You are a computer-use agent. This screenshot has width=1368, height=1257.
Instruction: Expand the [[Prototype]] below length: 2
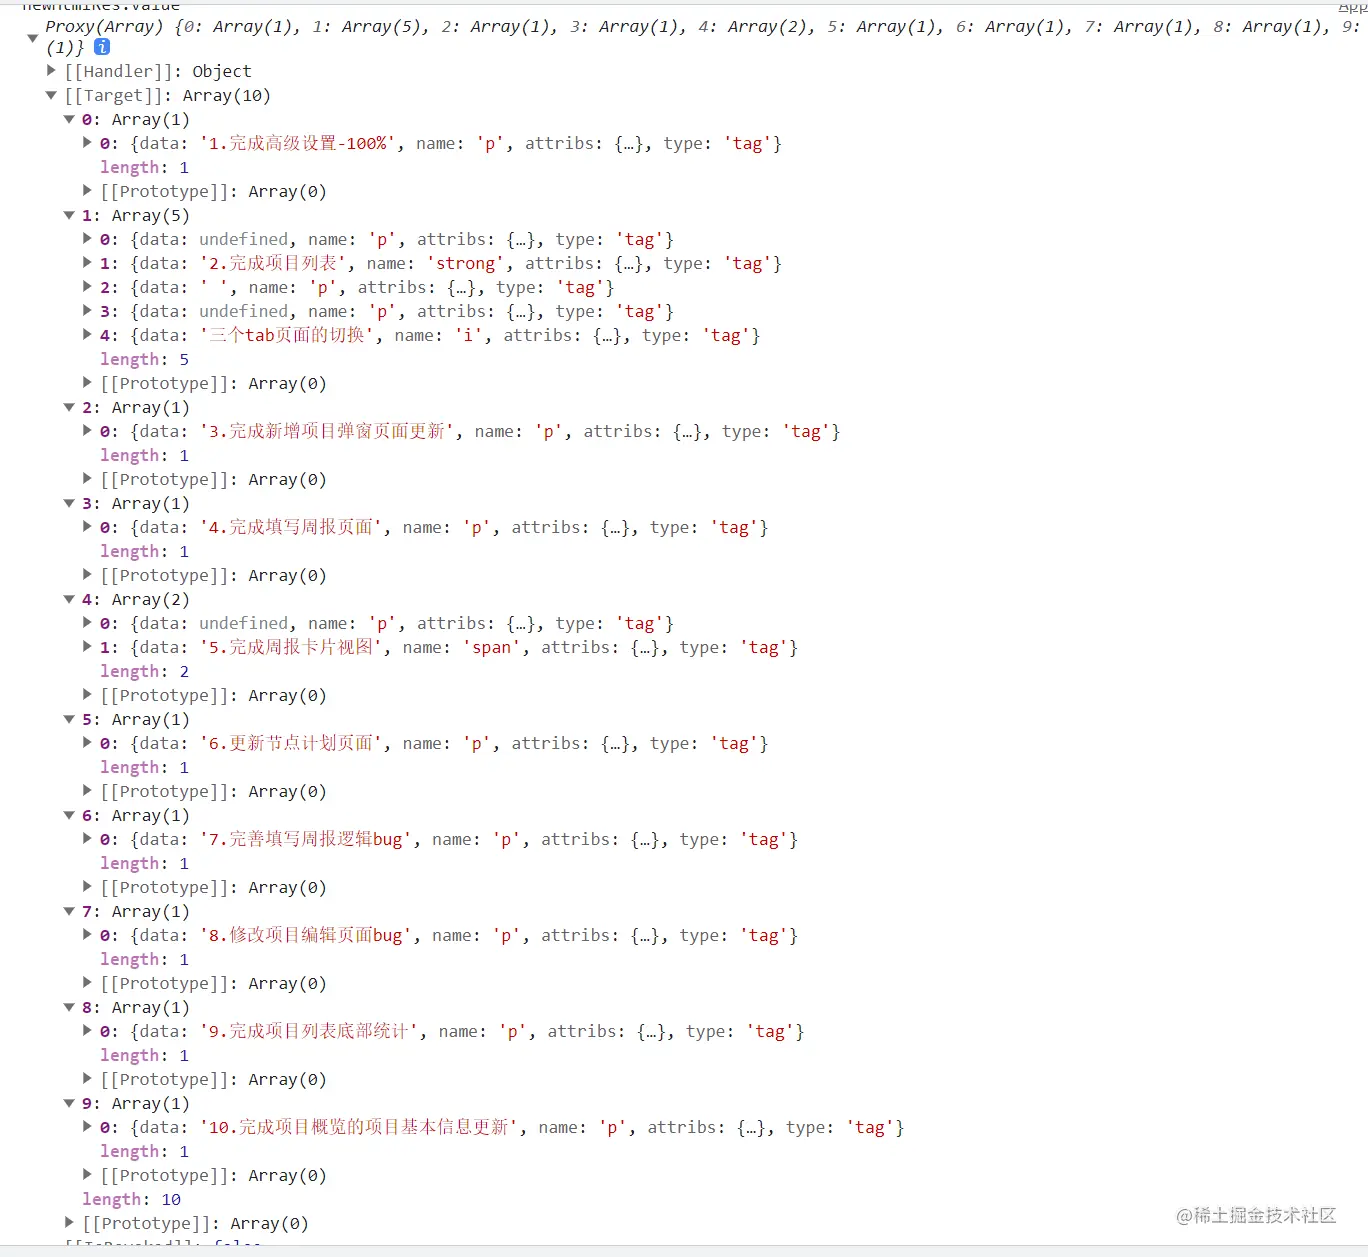point(87,695)
